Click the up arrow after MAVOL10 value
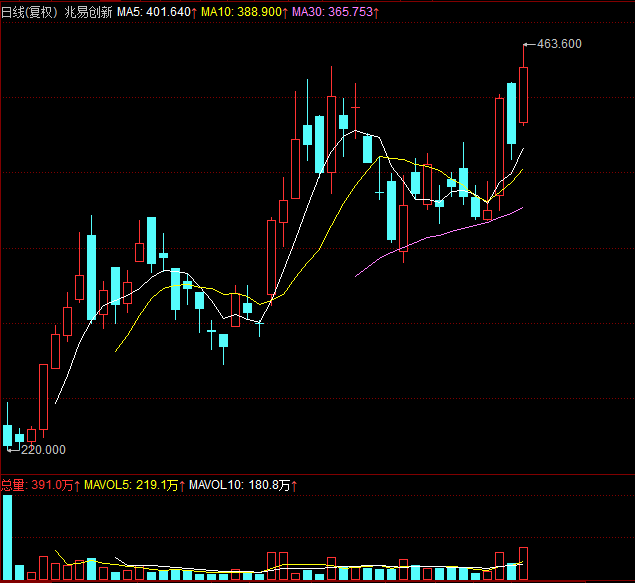This screenshot has height=583, width=635. (x=296, y=485)
